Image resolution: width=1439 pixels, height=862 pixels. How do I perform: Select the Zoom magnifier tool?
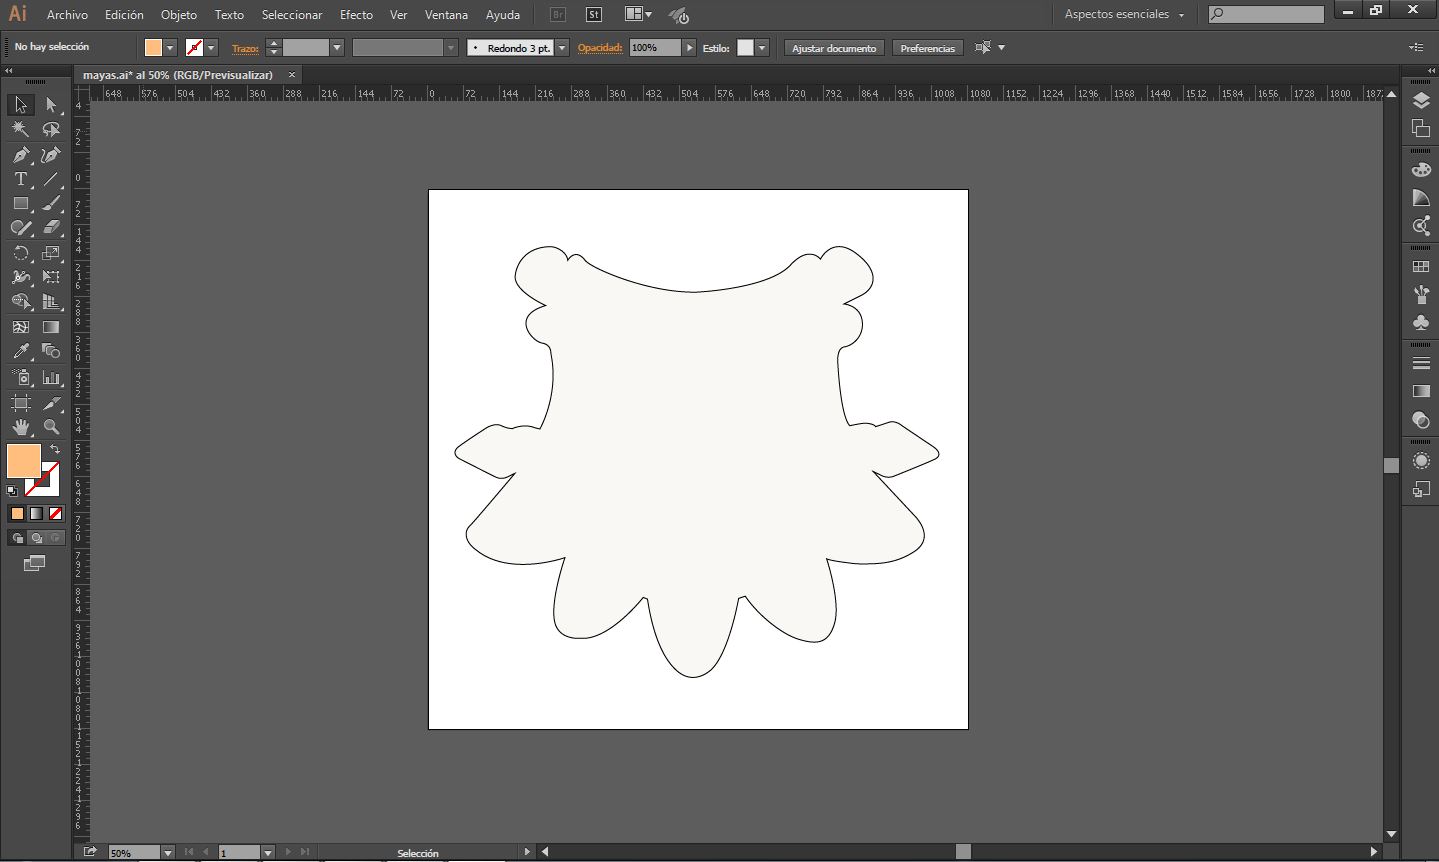pyautogui.click(x=51, y=427)
